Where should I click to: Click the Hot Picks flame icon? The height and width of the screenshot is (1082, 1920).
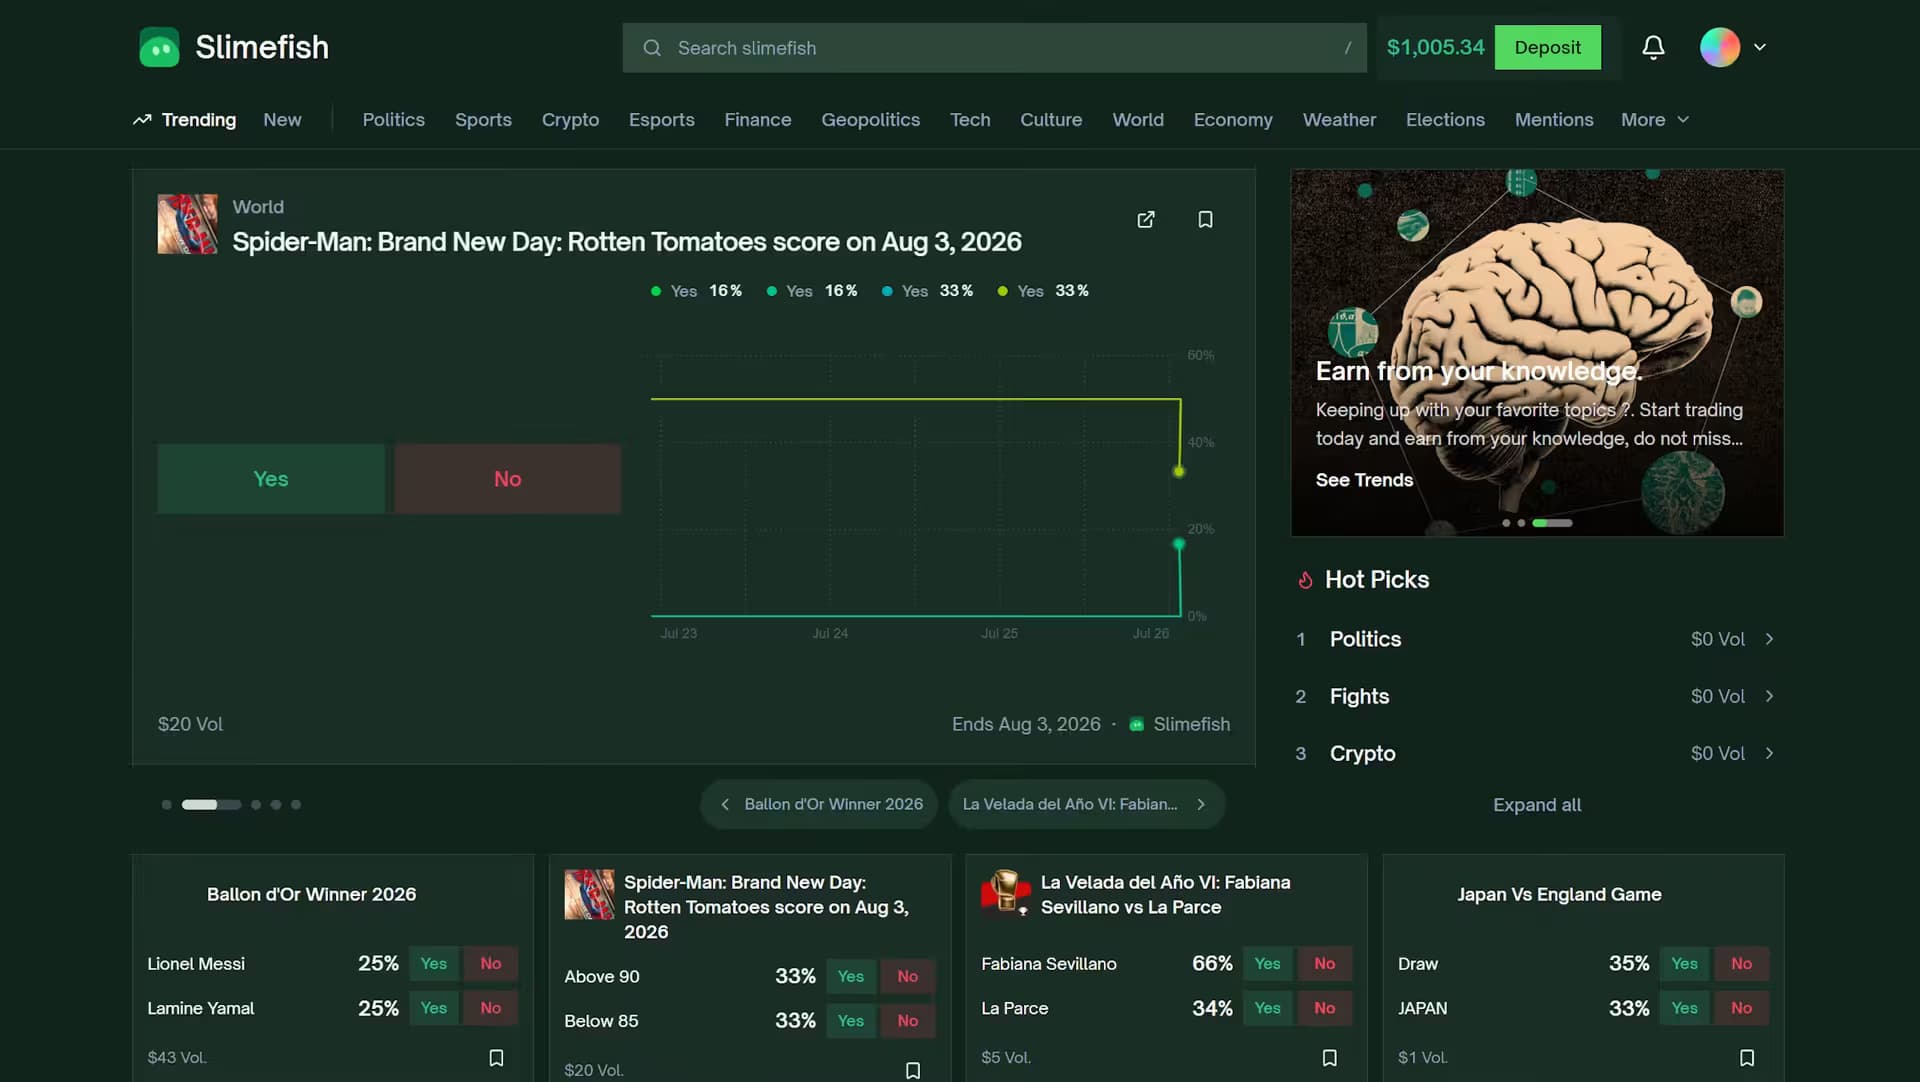1305,580
